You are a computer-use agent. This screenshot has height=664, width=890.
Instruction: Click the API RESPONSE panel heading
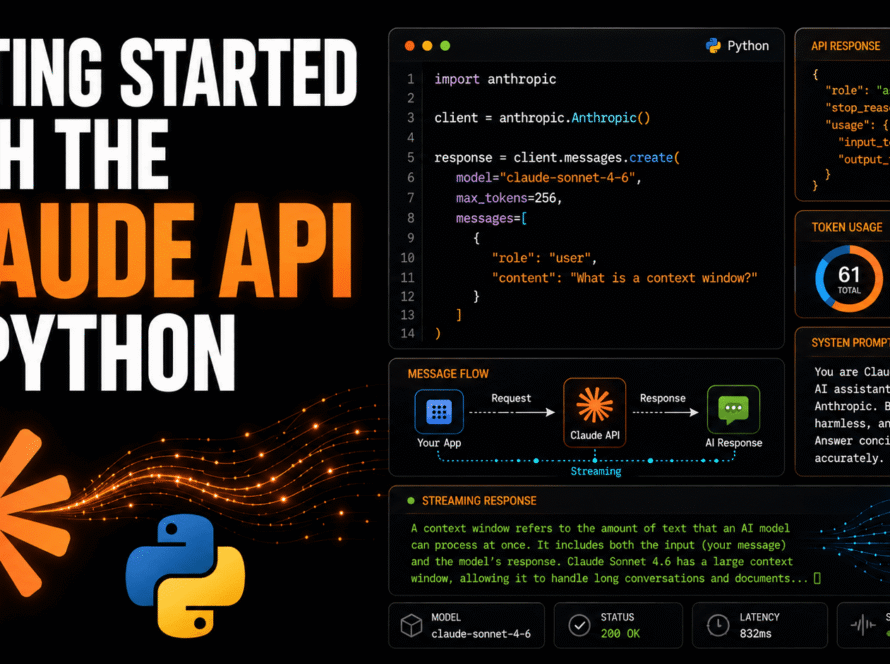pos(846,46)
